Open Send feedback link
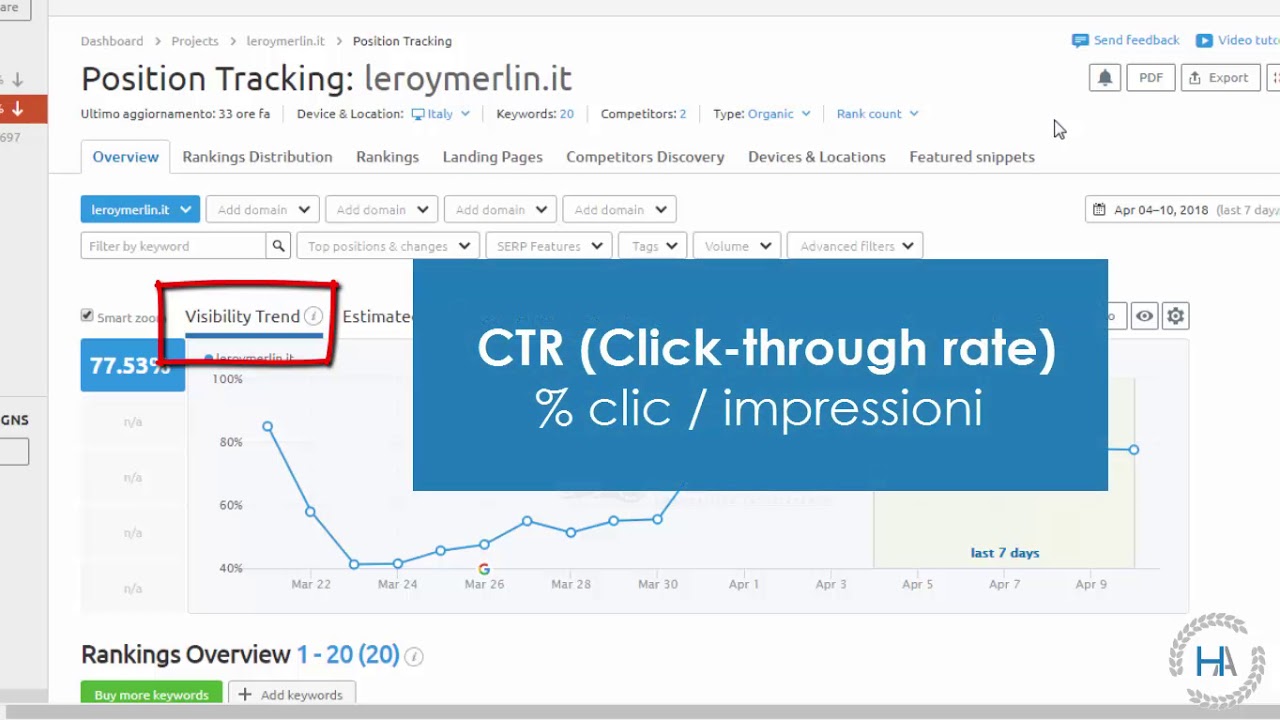This screenshot has height=720, width=1280. point(1126,40)
